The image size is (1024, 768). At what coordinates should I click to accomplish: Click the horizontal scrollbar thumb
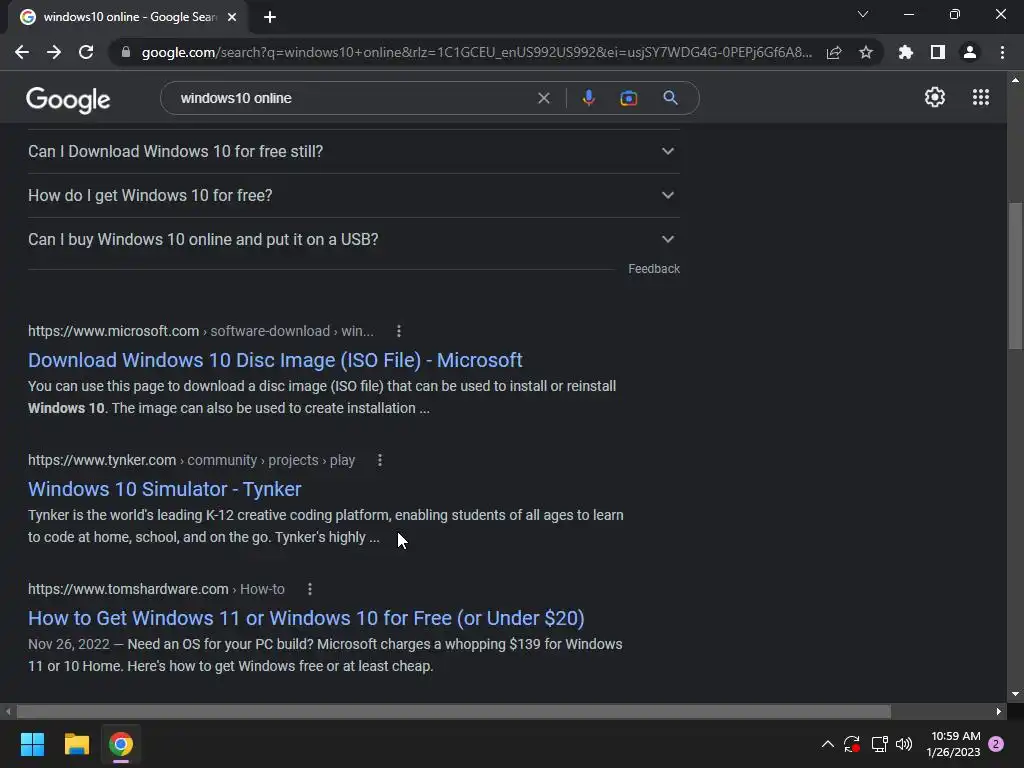pos(454,711)
